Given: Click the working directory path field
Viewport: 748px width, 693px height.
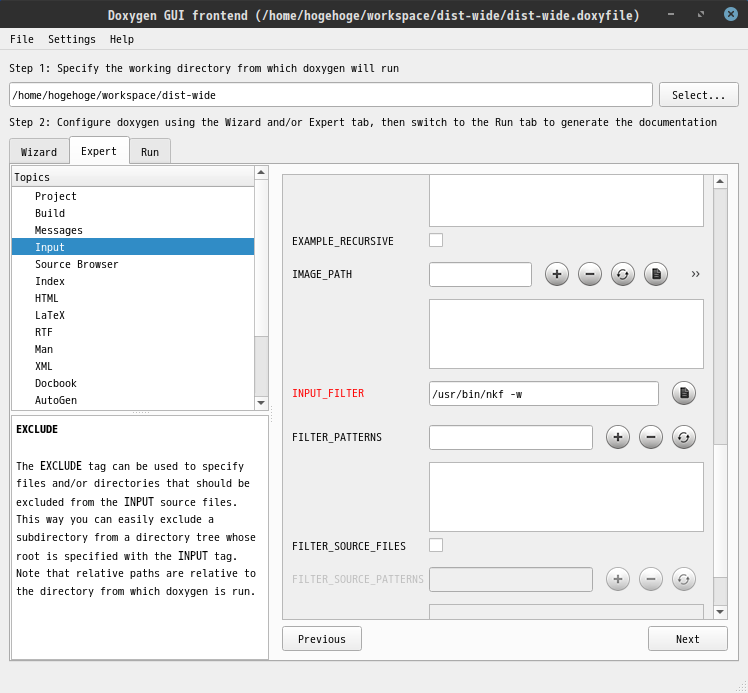Looking at the screenshot, I should coord(331,95).
